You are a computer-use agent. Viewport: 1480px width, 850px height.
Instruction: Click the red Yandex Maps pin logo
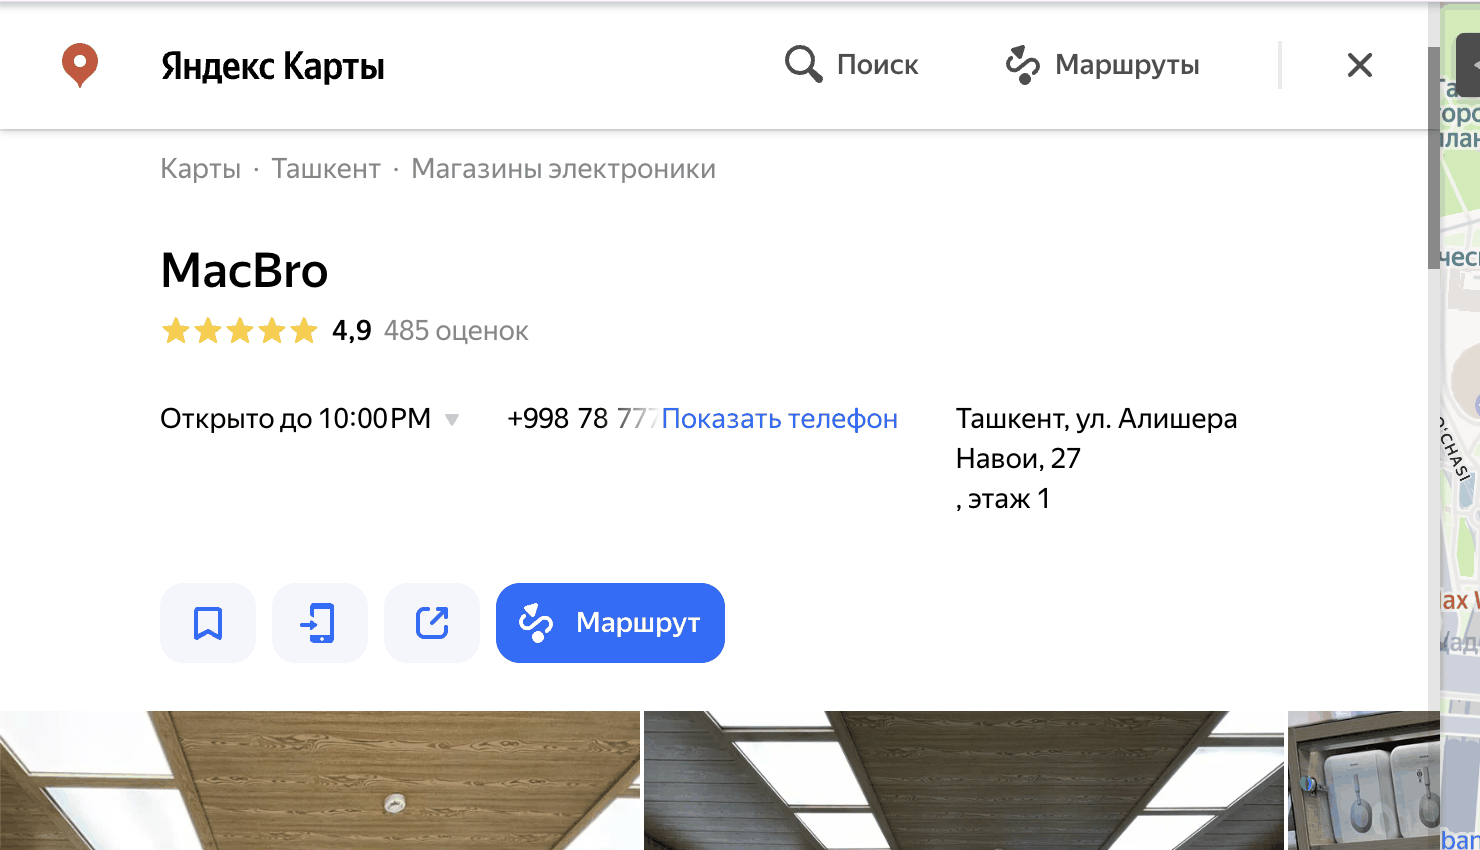80,65
